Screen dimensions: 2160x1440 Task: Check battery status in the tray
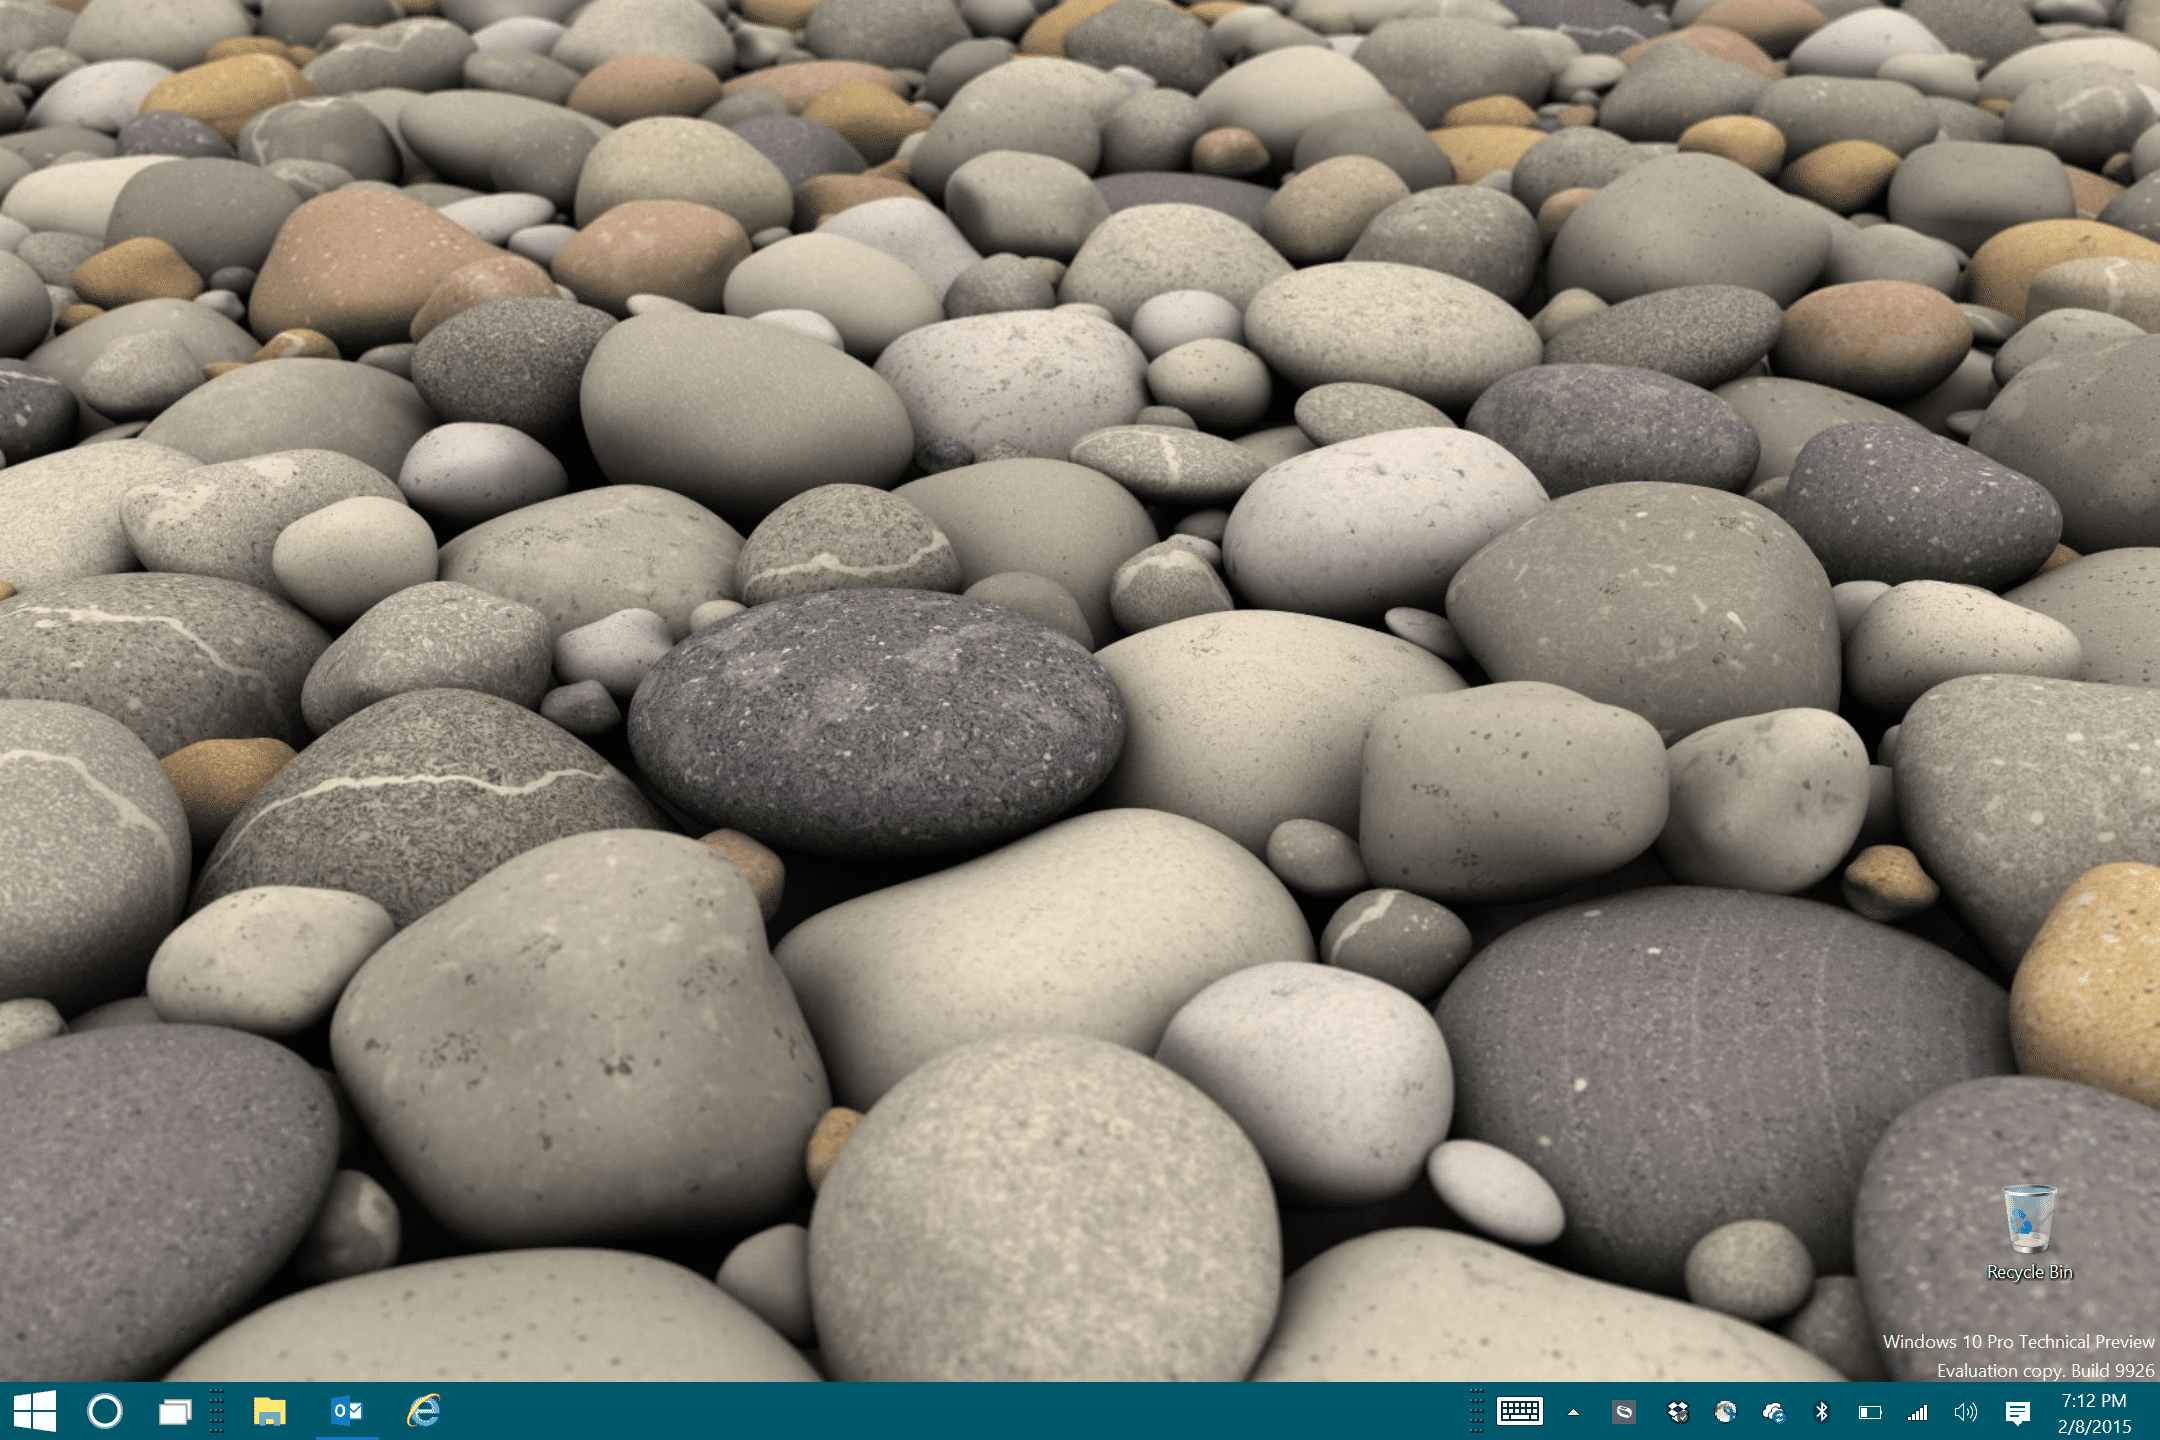pos(1869,1412)
